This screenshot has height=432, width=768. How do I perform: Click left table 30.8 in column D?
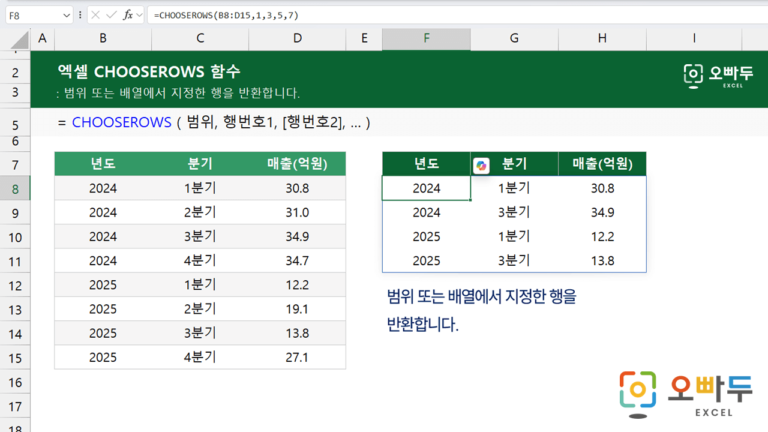pyautogui.click(x=297, y=188)
